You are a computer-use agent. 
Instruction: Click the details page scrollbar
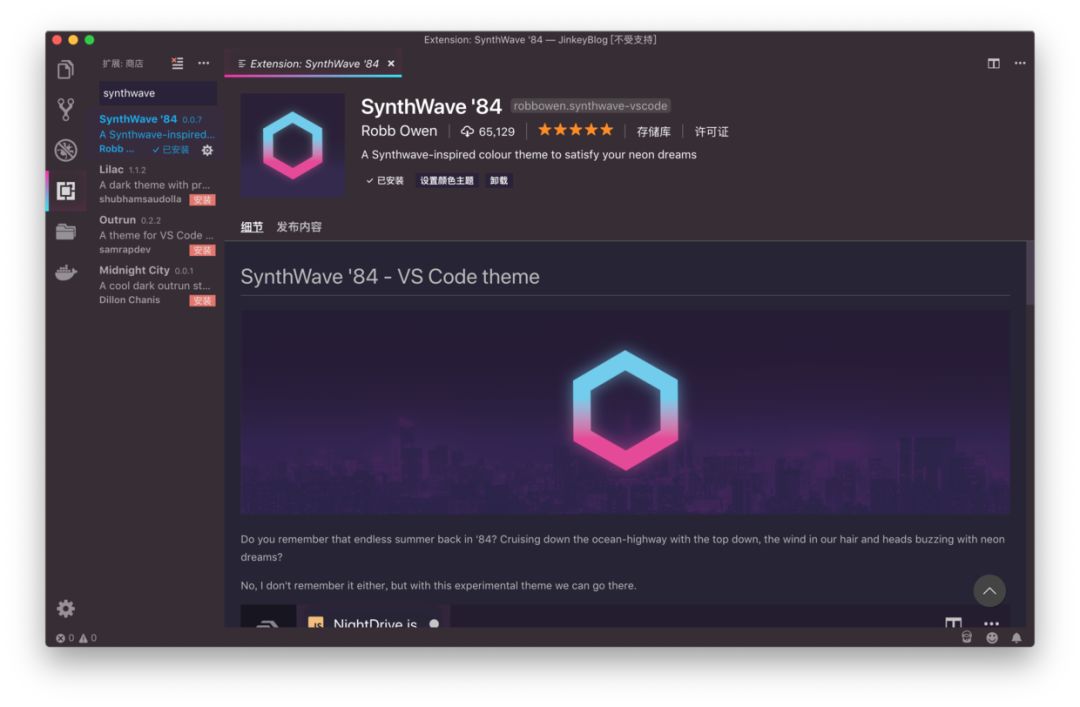[x=1030, y=273]
